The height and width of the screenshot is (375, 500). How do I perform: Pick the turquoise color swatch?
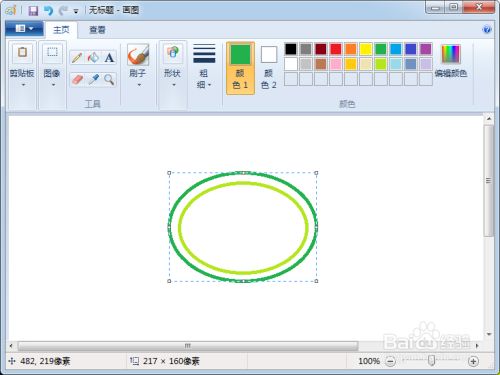[x=396, y=49]
